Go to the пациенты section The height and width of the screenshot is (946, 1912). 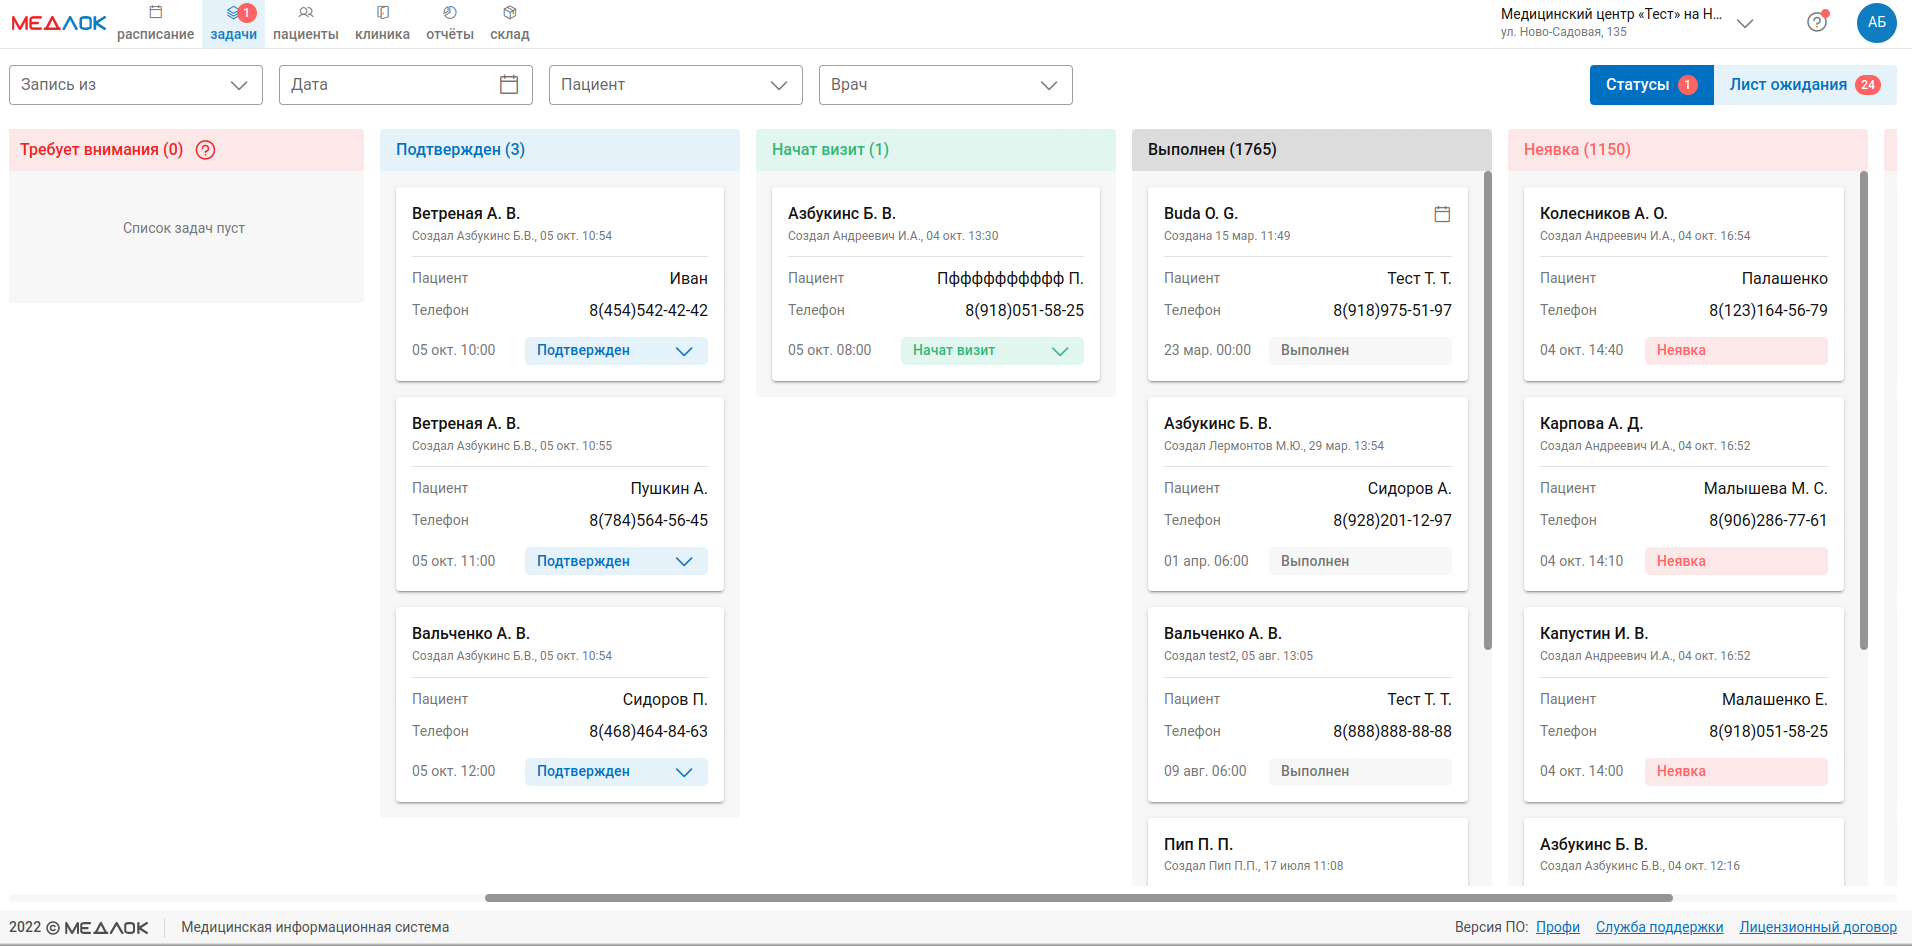[x=306, y=23]
